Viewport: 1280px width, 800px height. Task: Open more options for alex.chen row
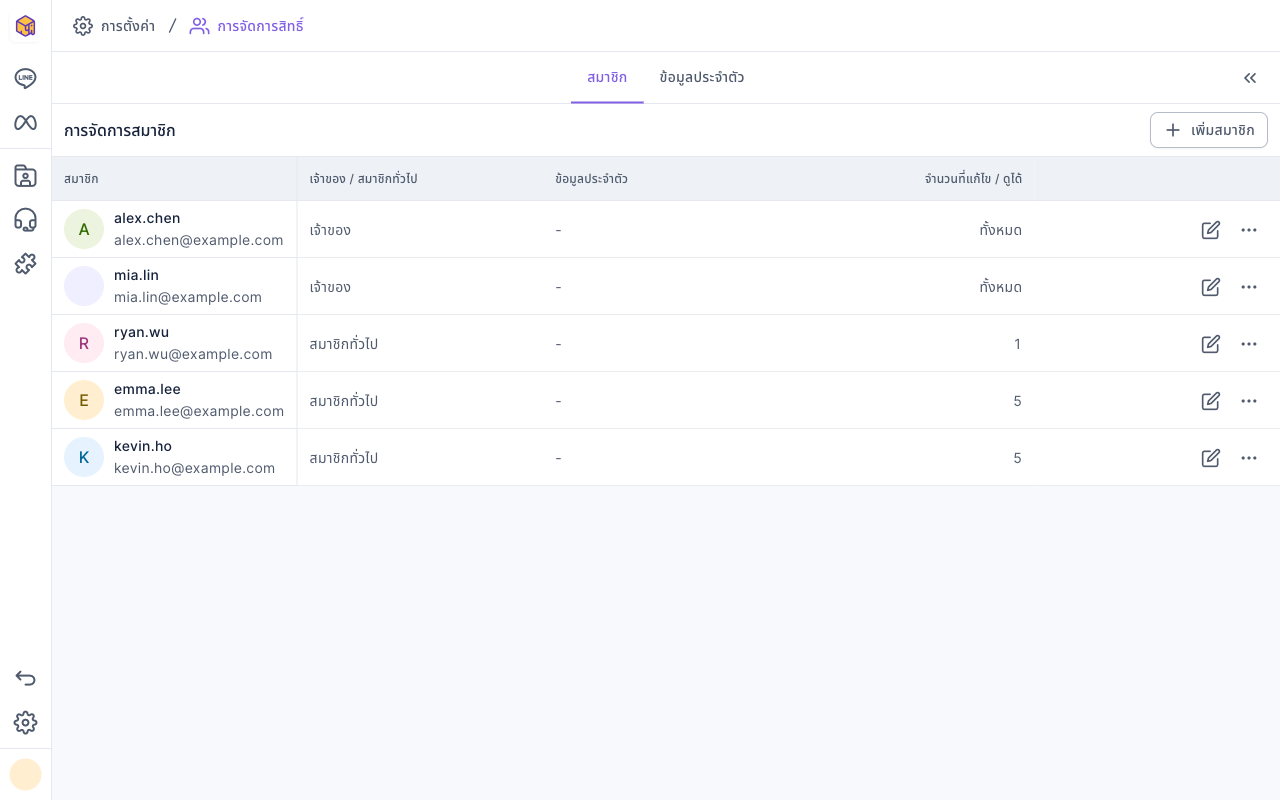[x=1249, y=230]
